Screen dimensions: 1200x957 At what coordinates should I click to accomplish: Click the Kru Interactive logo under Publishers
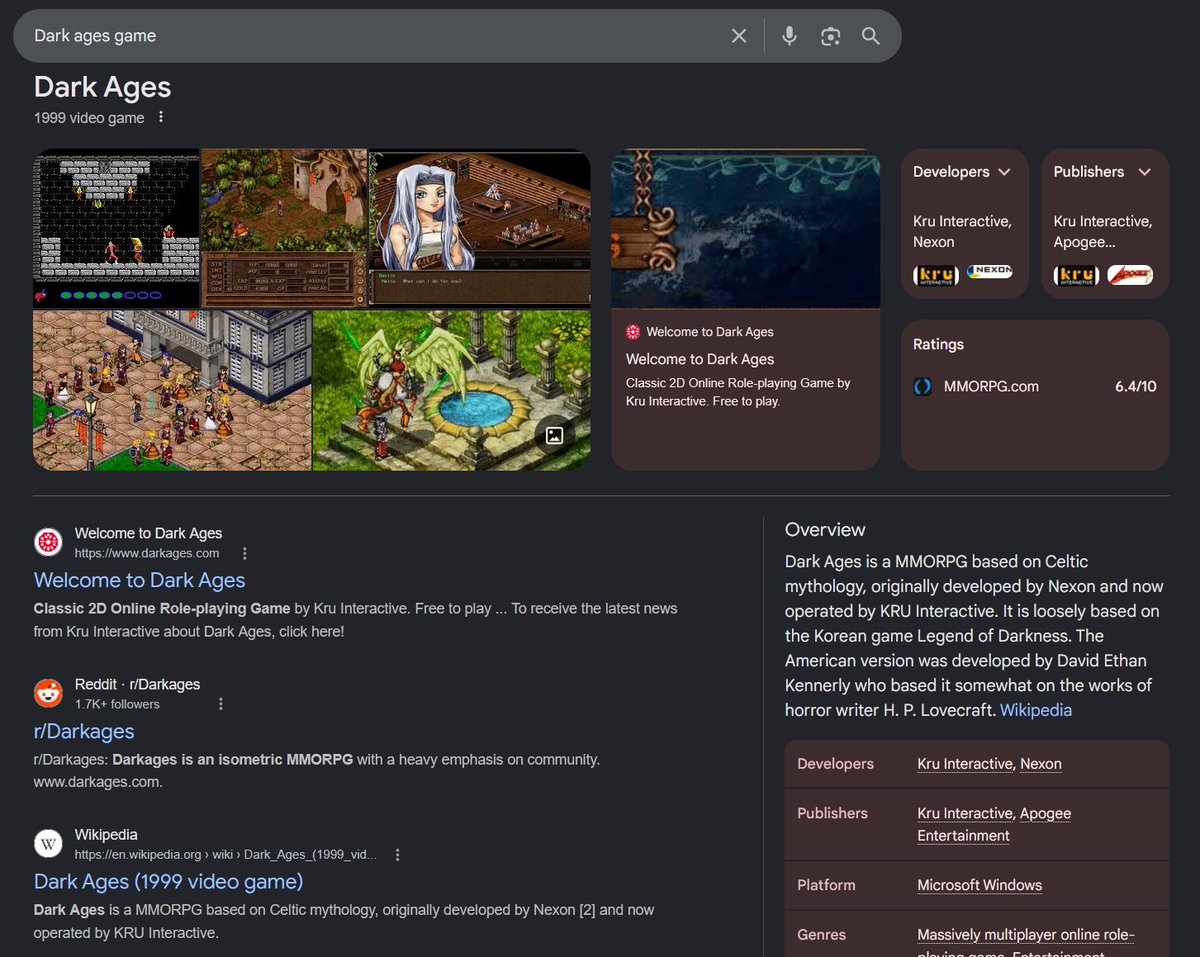click(x=1076, y=275)
